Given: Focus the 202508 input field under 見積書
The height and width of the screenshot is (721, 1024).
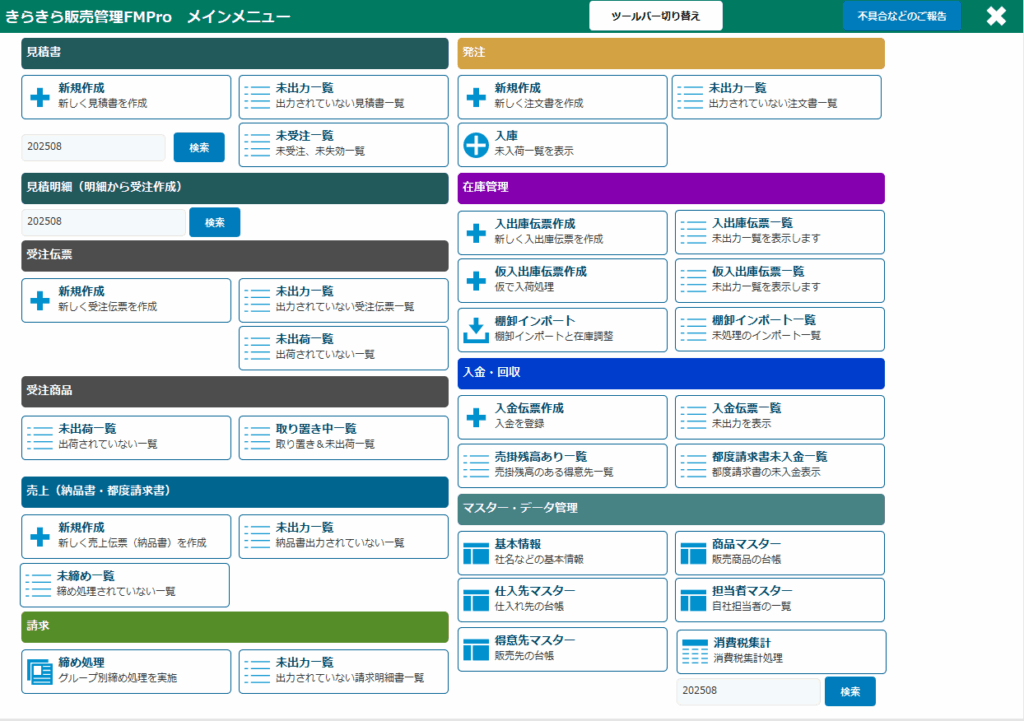Looking at the screenshot, I should 93,147.
